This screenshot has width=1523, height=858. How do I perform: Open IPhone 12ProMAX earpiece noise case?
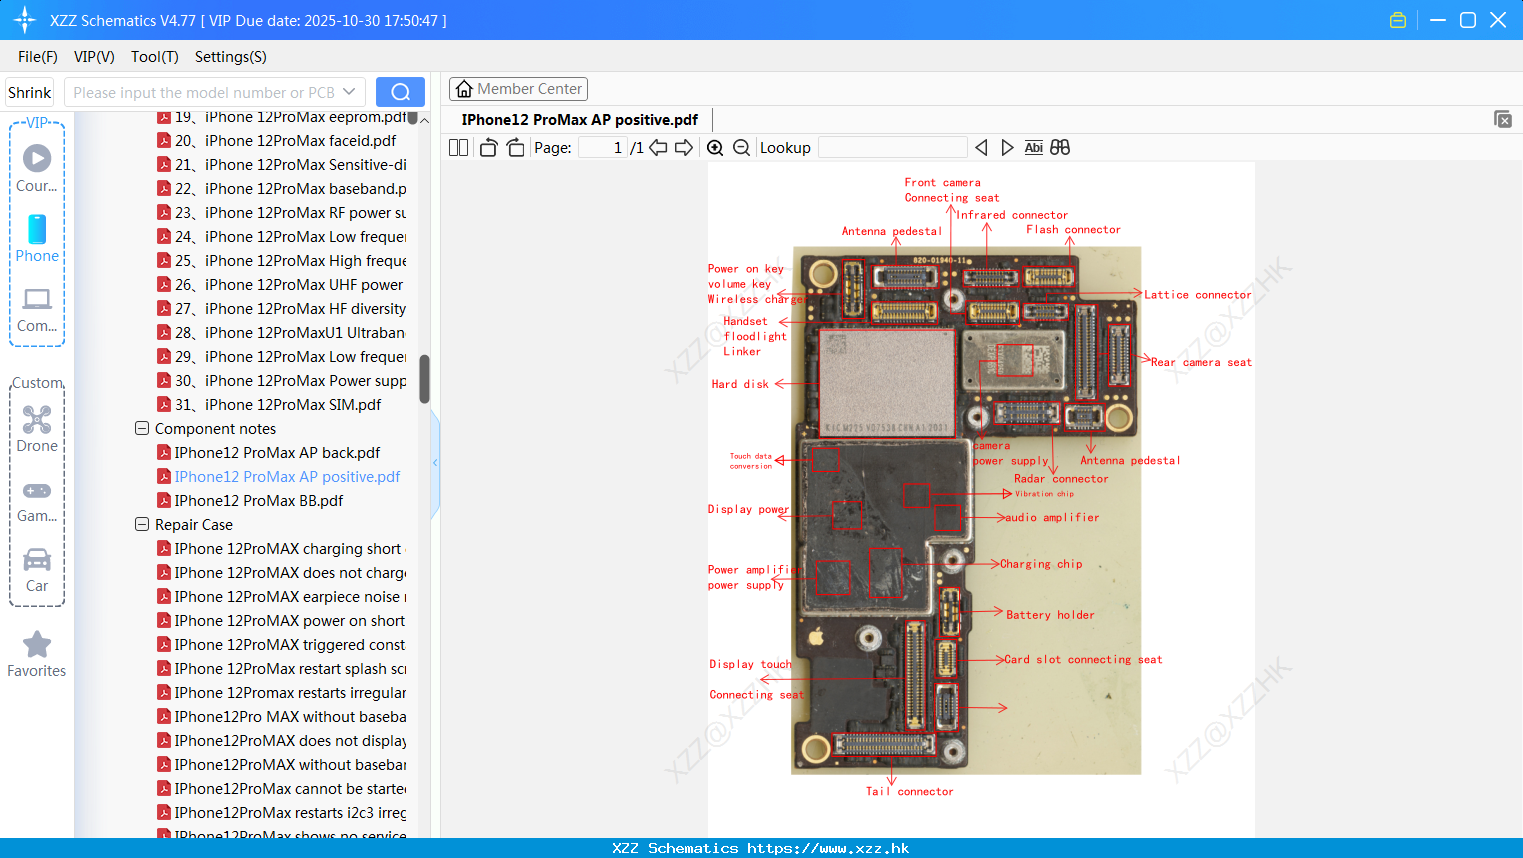[x=281, y=597]
